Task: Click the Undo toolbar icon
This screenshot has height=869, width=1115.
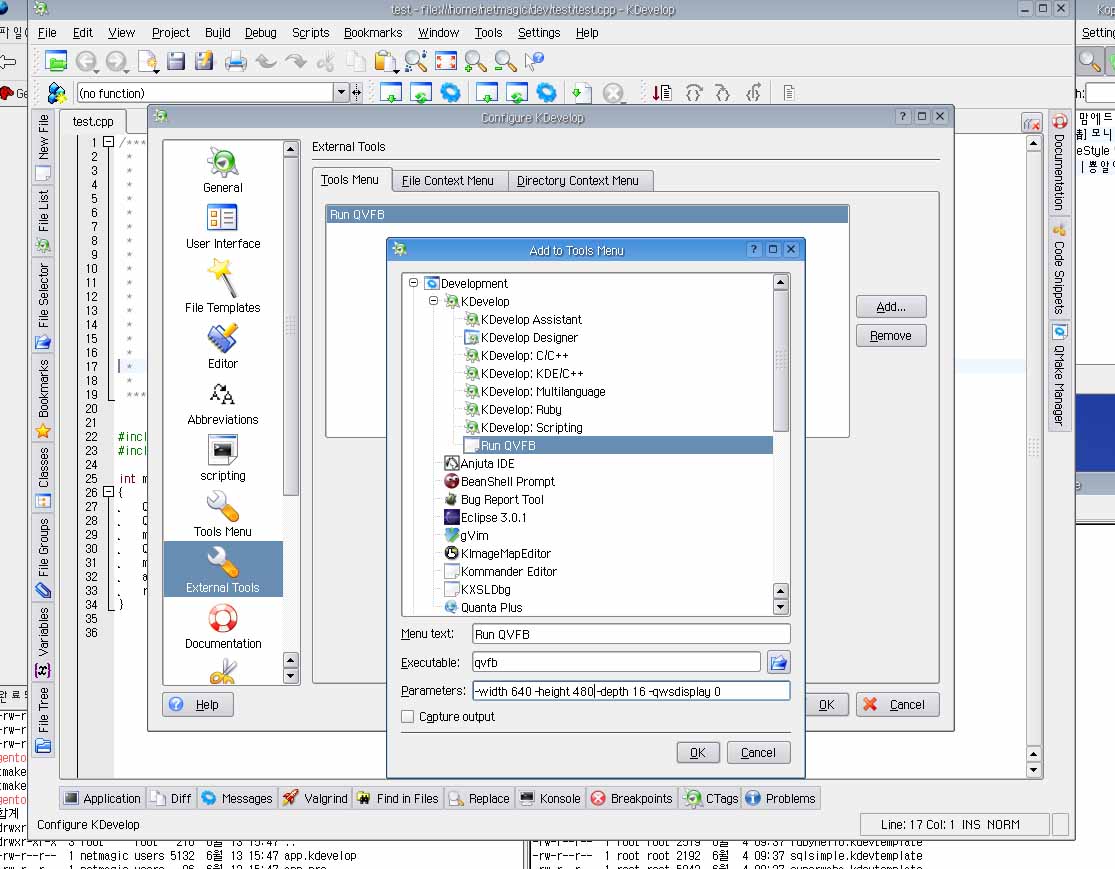Action: coord(266,61)
